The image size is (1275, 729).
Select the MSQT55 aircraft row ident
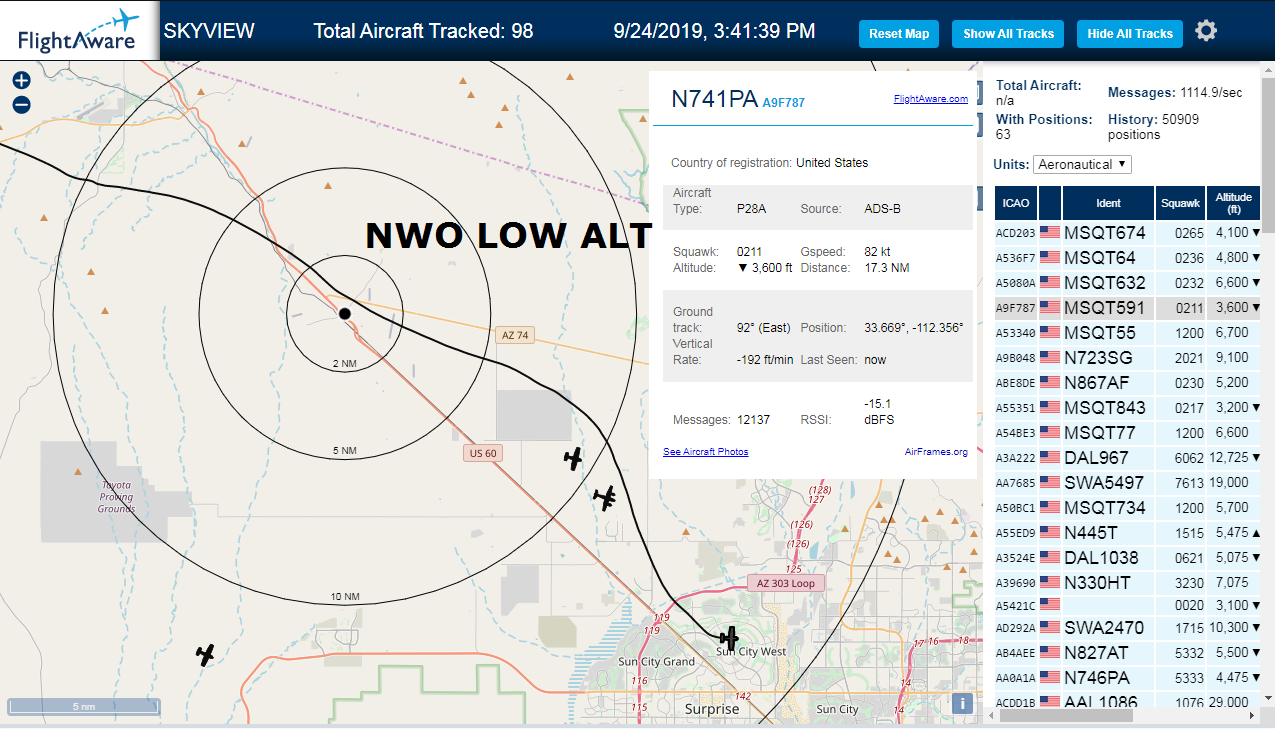1100,333
